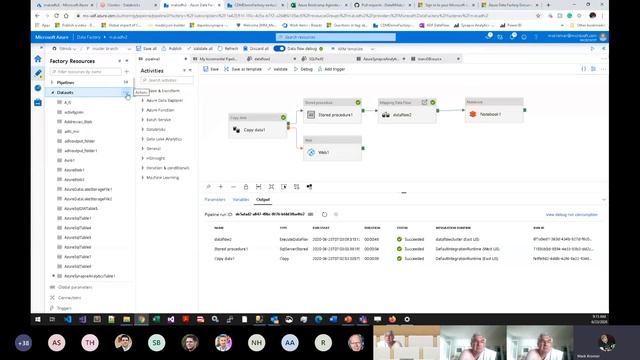The height and width of the screenshot is (360, 640).
Task: Expand the General activities group
Action: [142, 149]
